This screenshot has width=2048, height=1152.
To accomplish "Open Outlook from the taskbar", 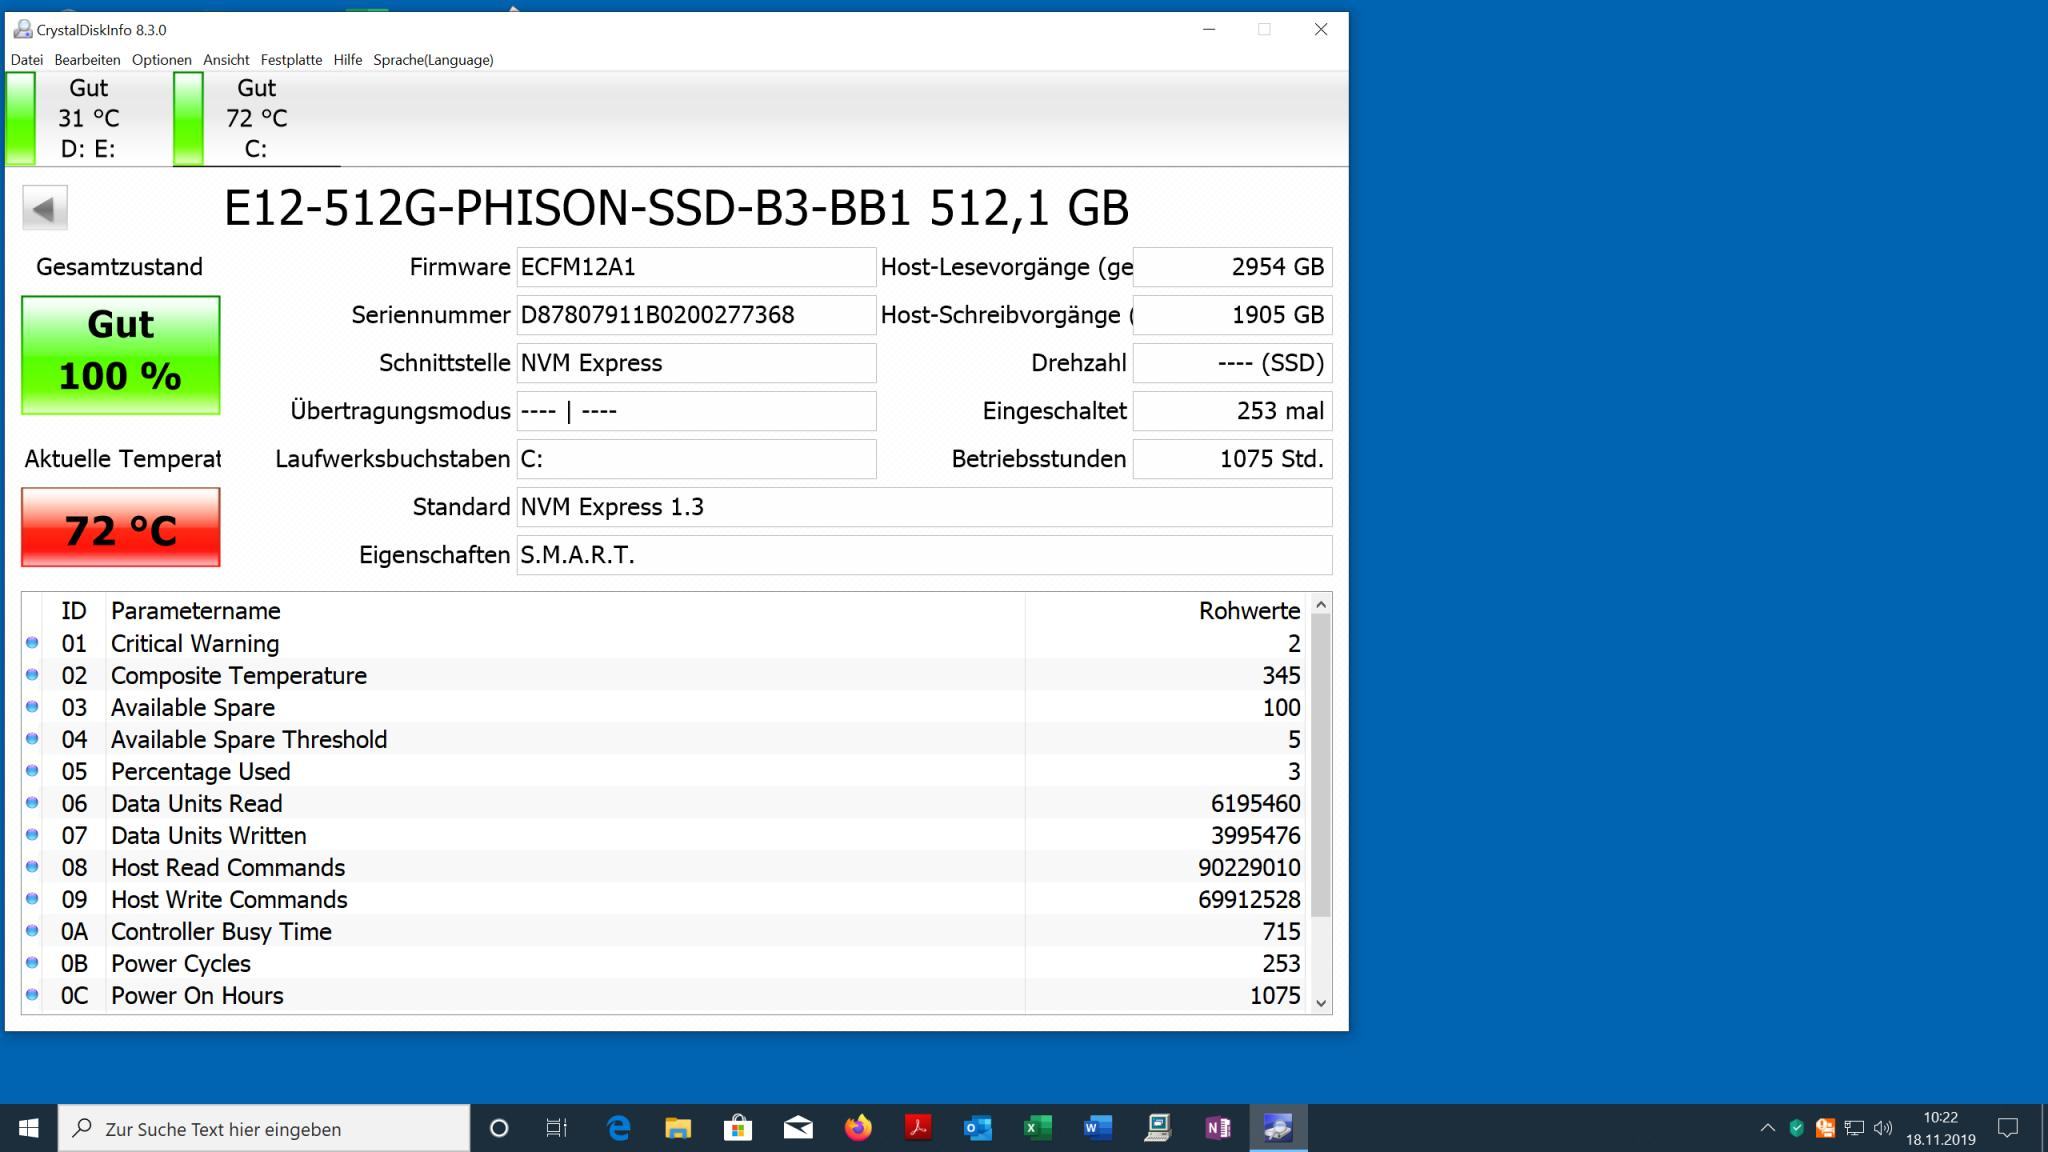I will (978, 1128).
